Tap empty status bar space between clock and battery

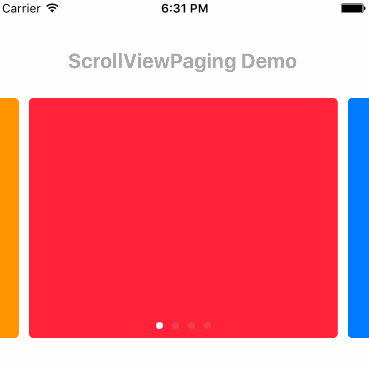click(x=275, y=8)
